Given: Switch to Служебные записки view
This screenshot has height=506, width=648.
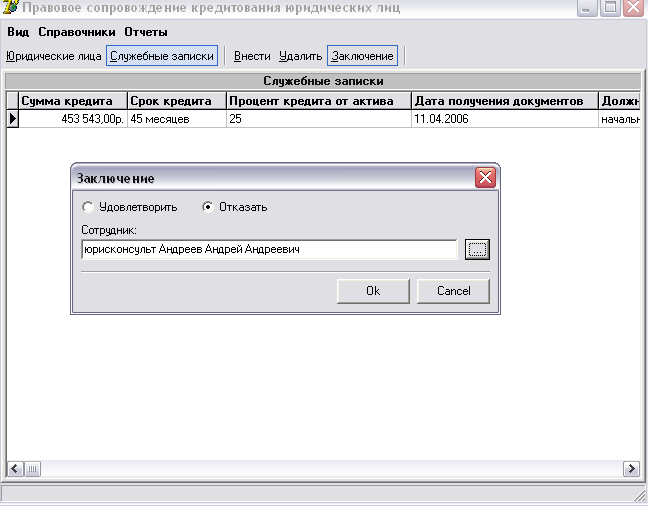Looking at the screenshot, I should pos(162,56).
